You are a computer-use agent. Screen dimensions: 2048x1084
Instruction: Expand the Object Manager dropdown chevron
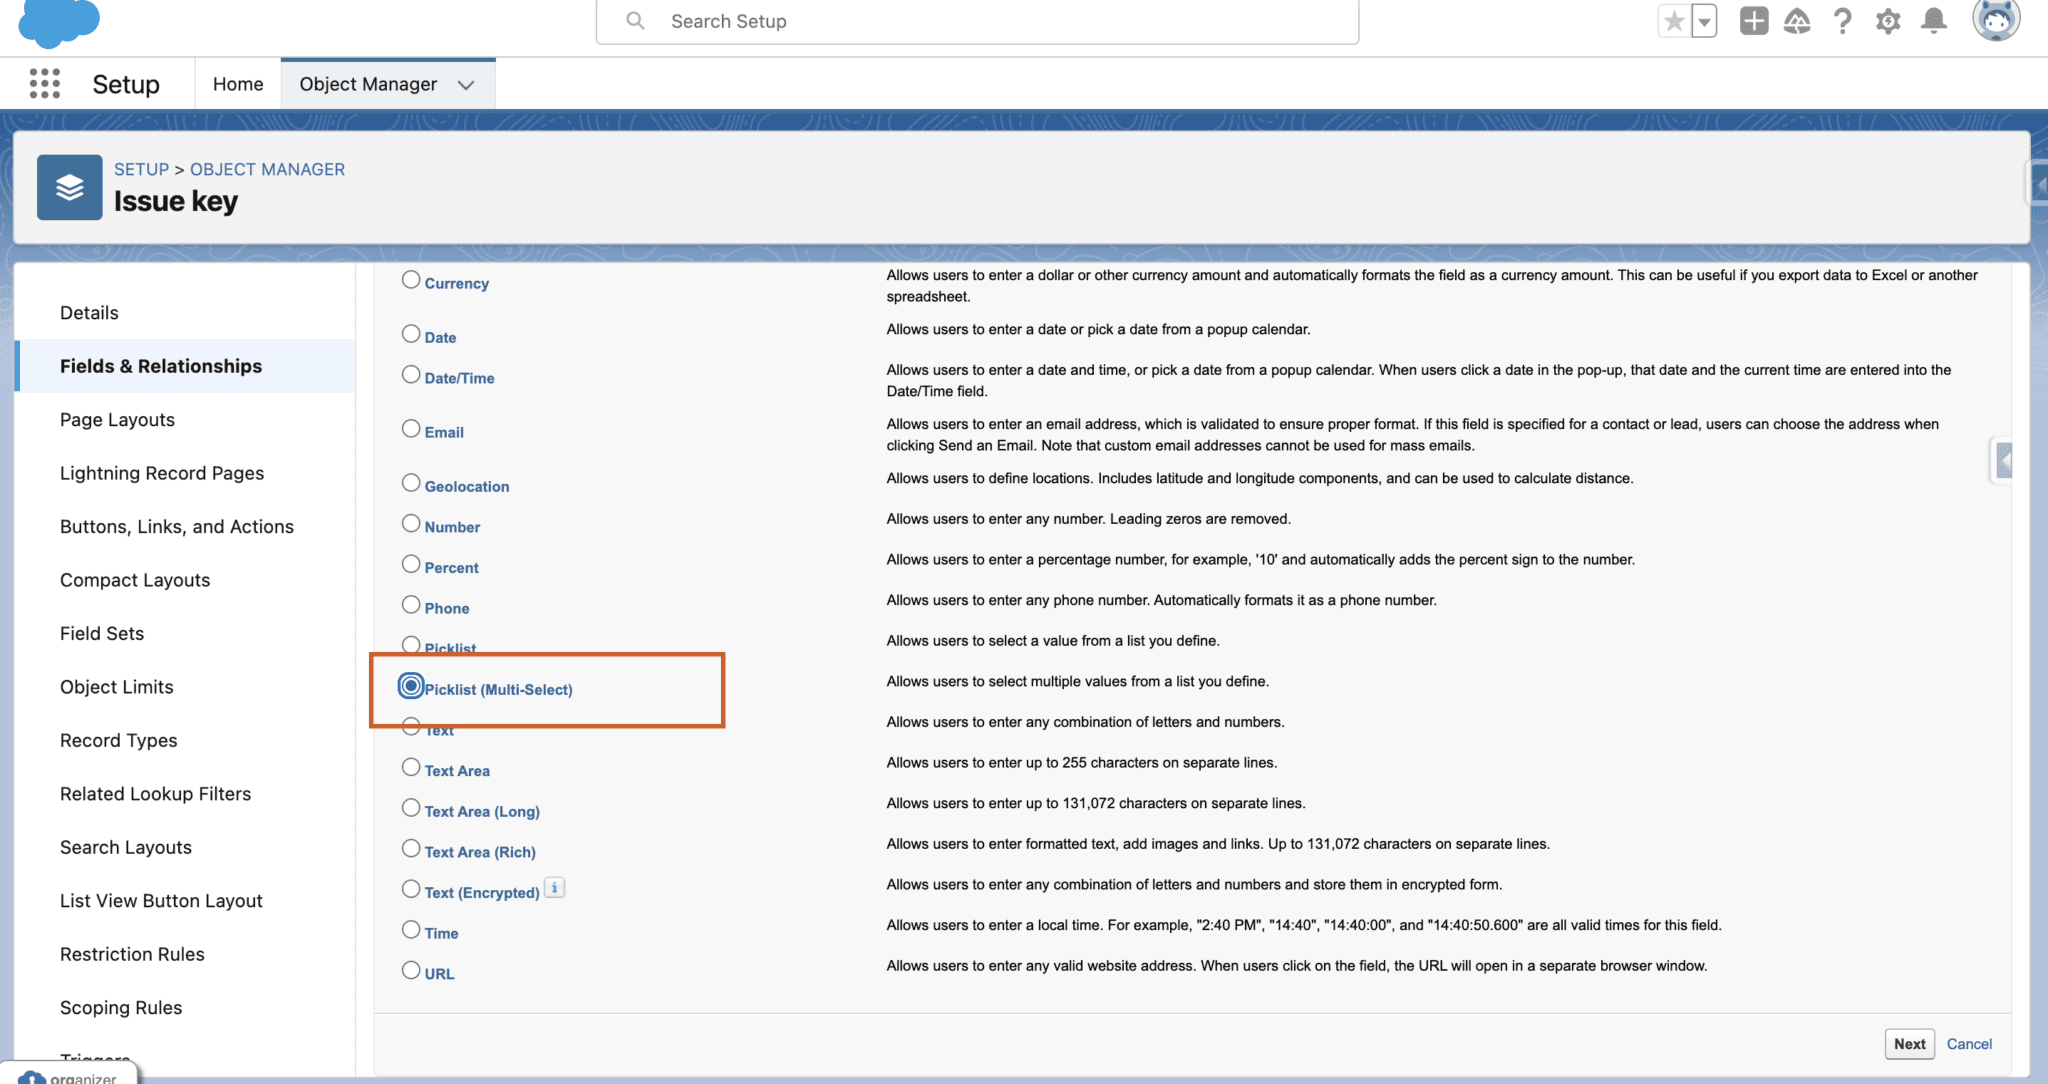click(x=465, y=85)
